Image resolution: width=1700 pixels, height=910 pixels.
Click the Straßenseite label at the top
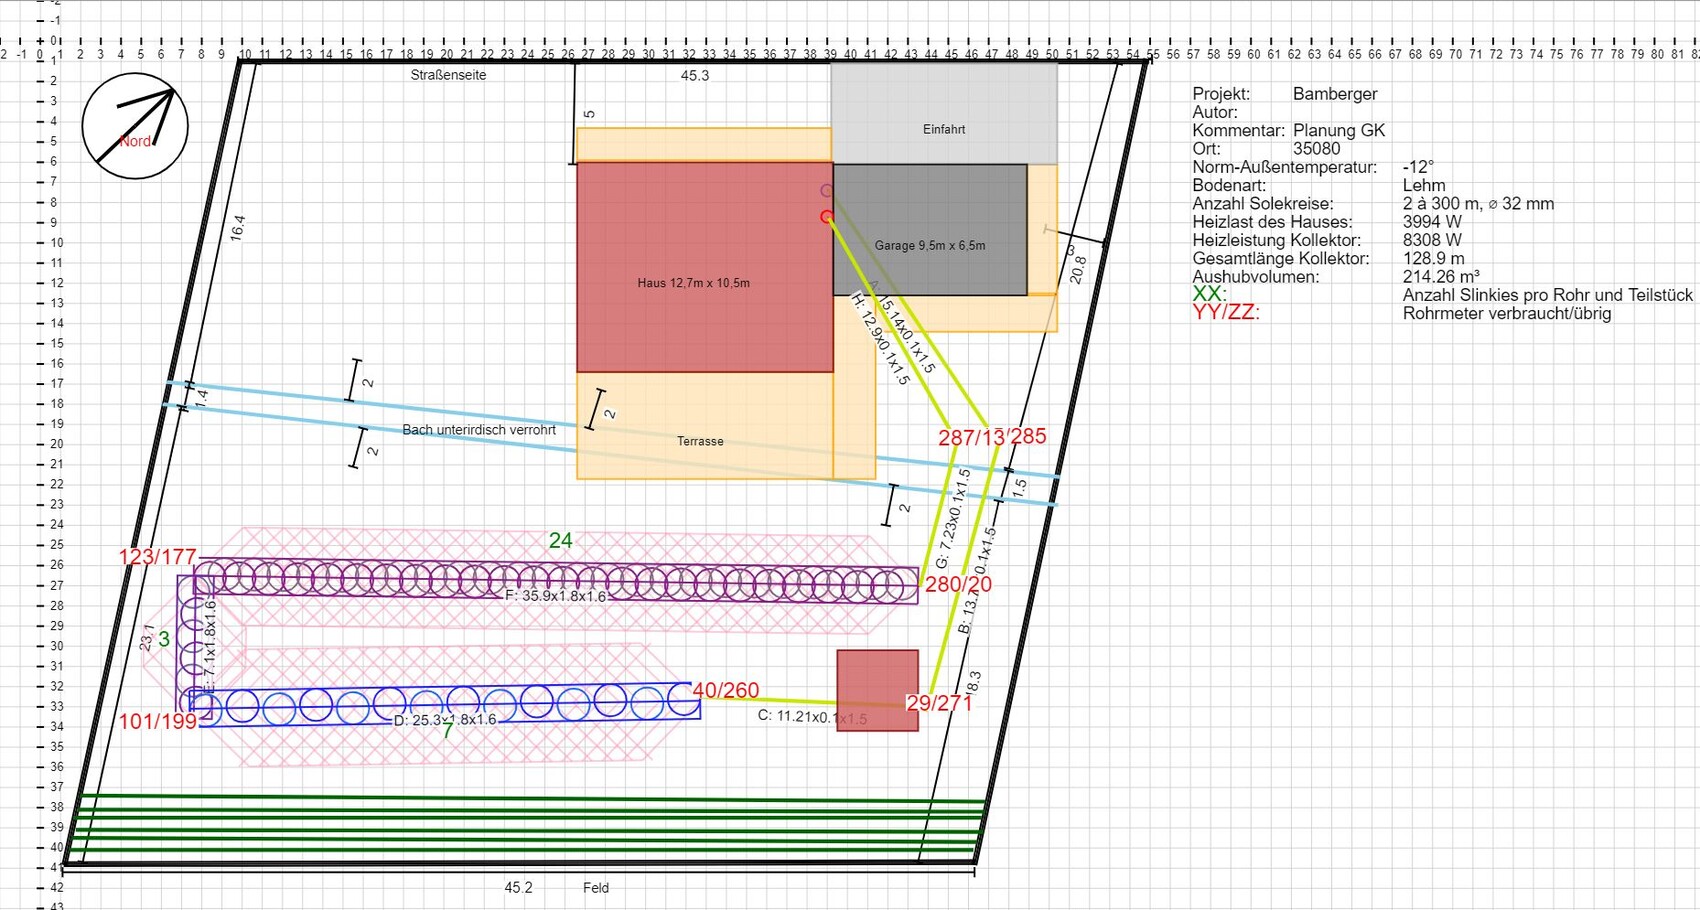click(x=448, y=75)
